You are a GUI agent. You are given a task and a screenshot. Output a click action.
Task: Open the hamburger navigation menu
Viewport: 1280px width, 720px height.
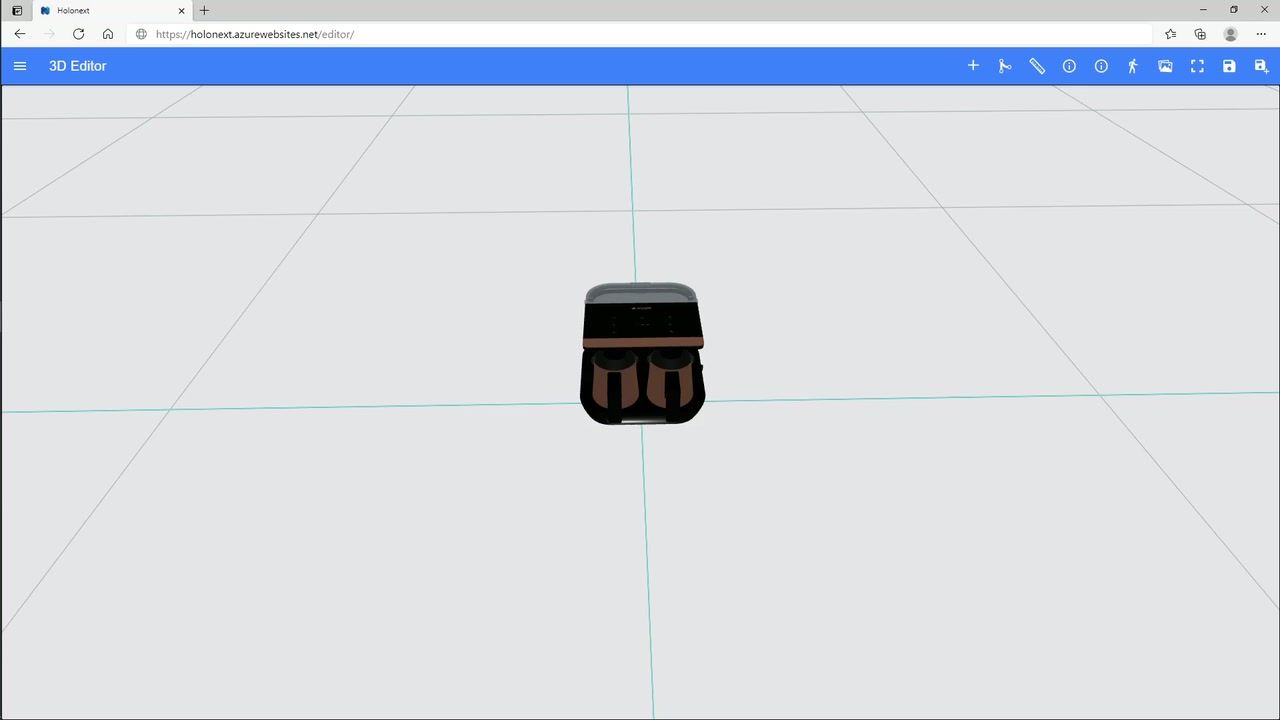coord(20,66)
